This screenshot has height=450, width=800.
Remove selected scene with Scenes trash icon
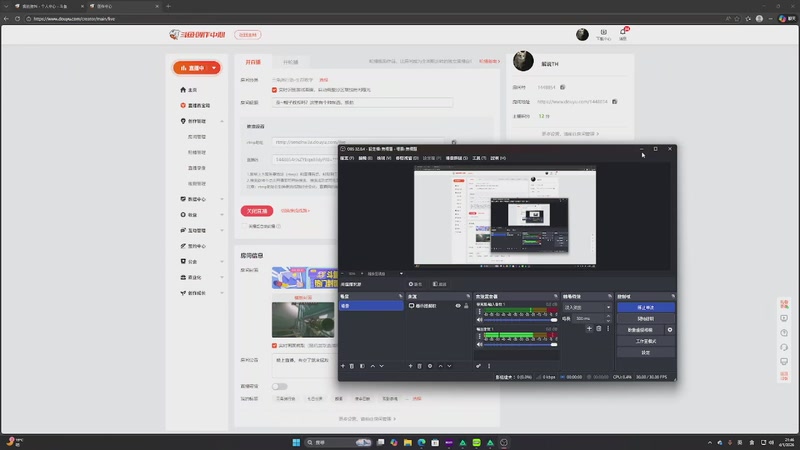pos(352,366)
